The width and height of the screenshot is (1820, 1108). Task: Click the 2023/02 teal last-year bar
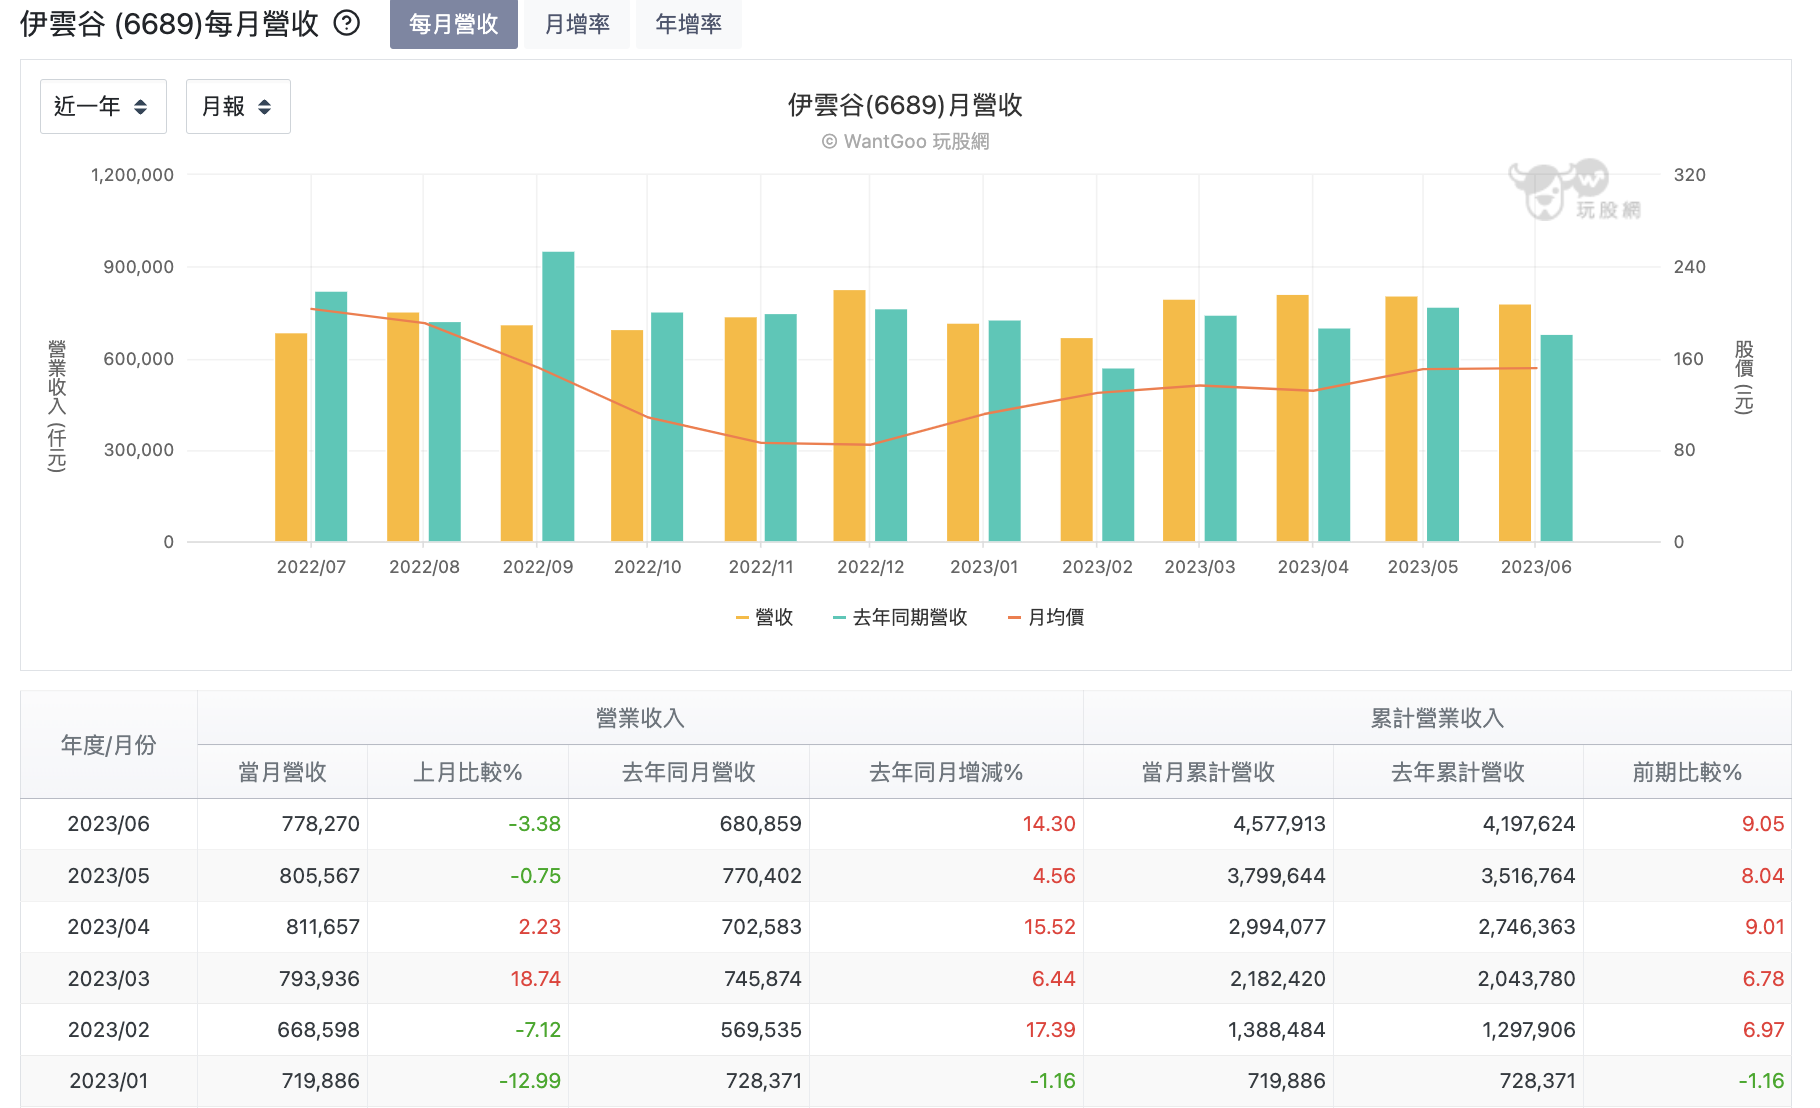coord(1118,455)
